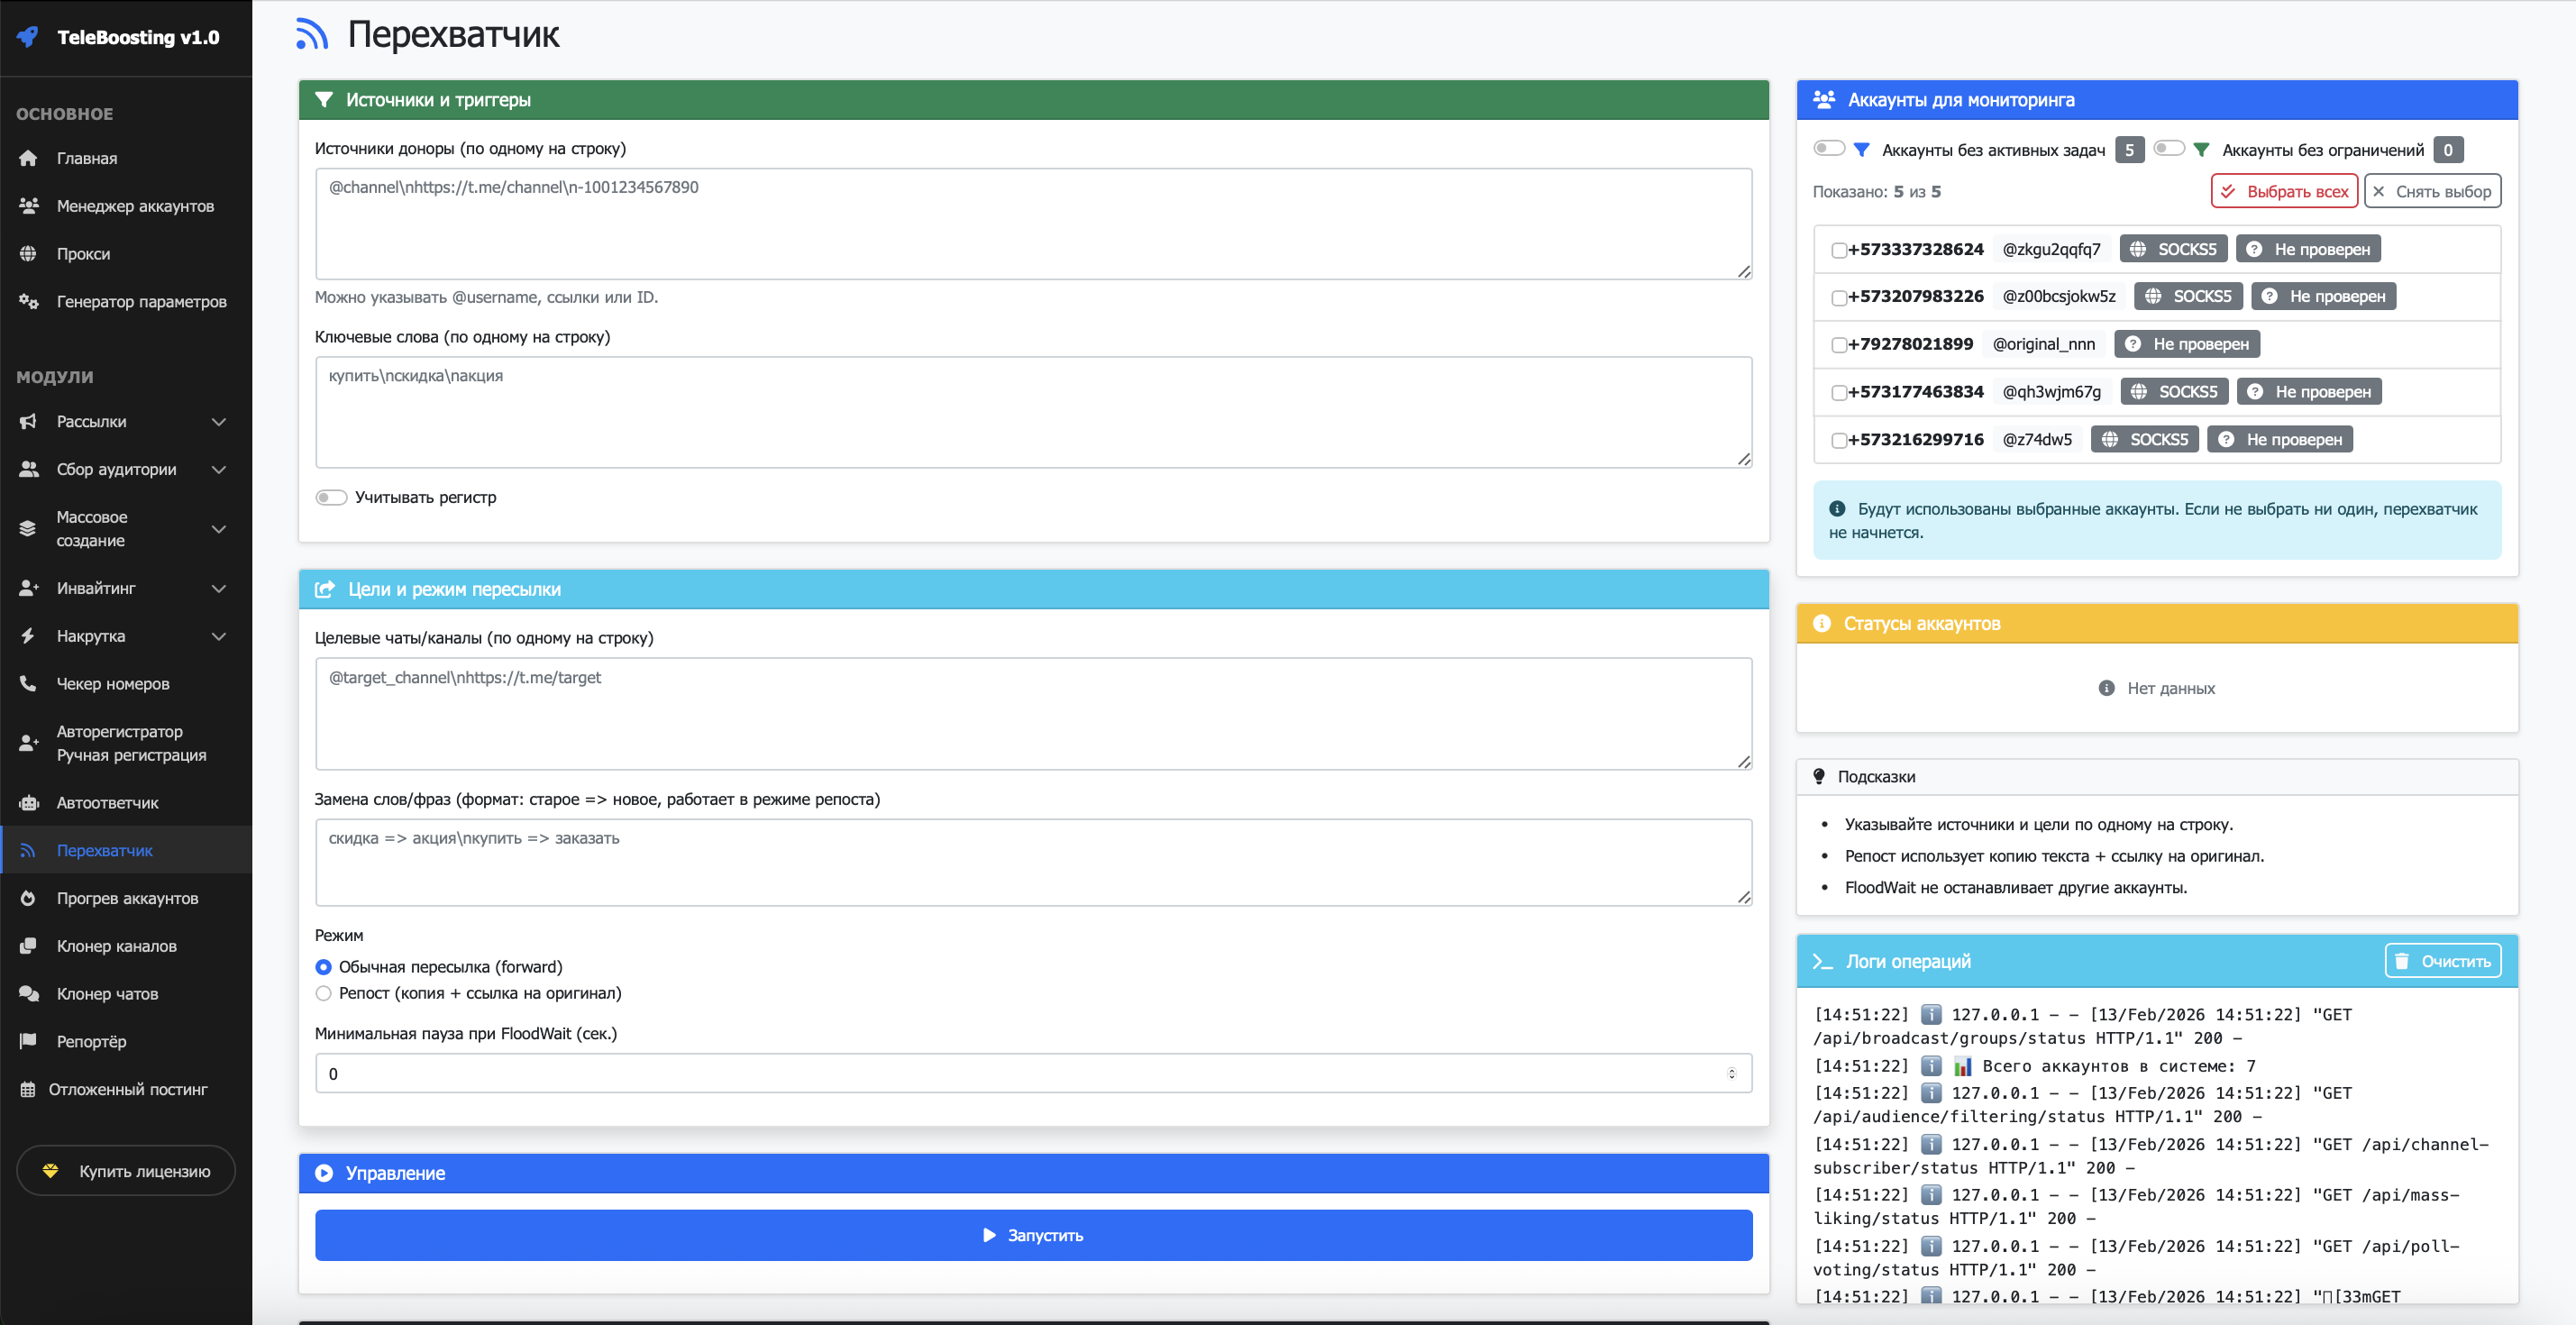Click the flag icon for Репортёр

pyautogui.click(x=28, y=1041)
